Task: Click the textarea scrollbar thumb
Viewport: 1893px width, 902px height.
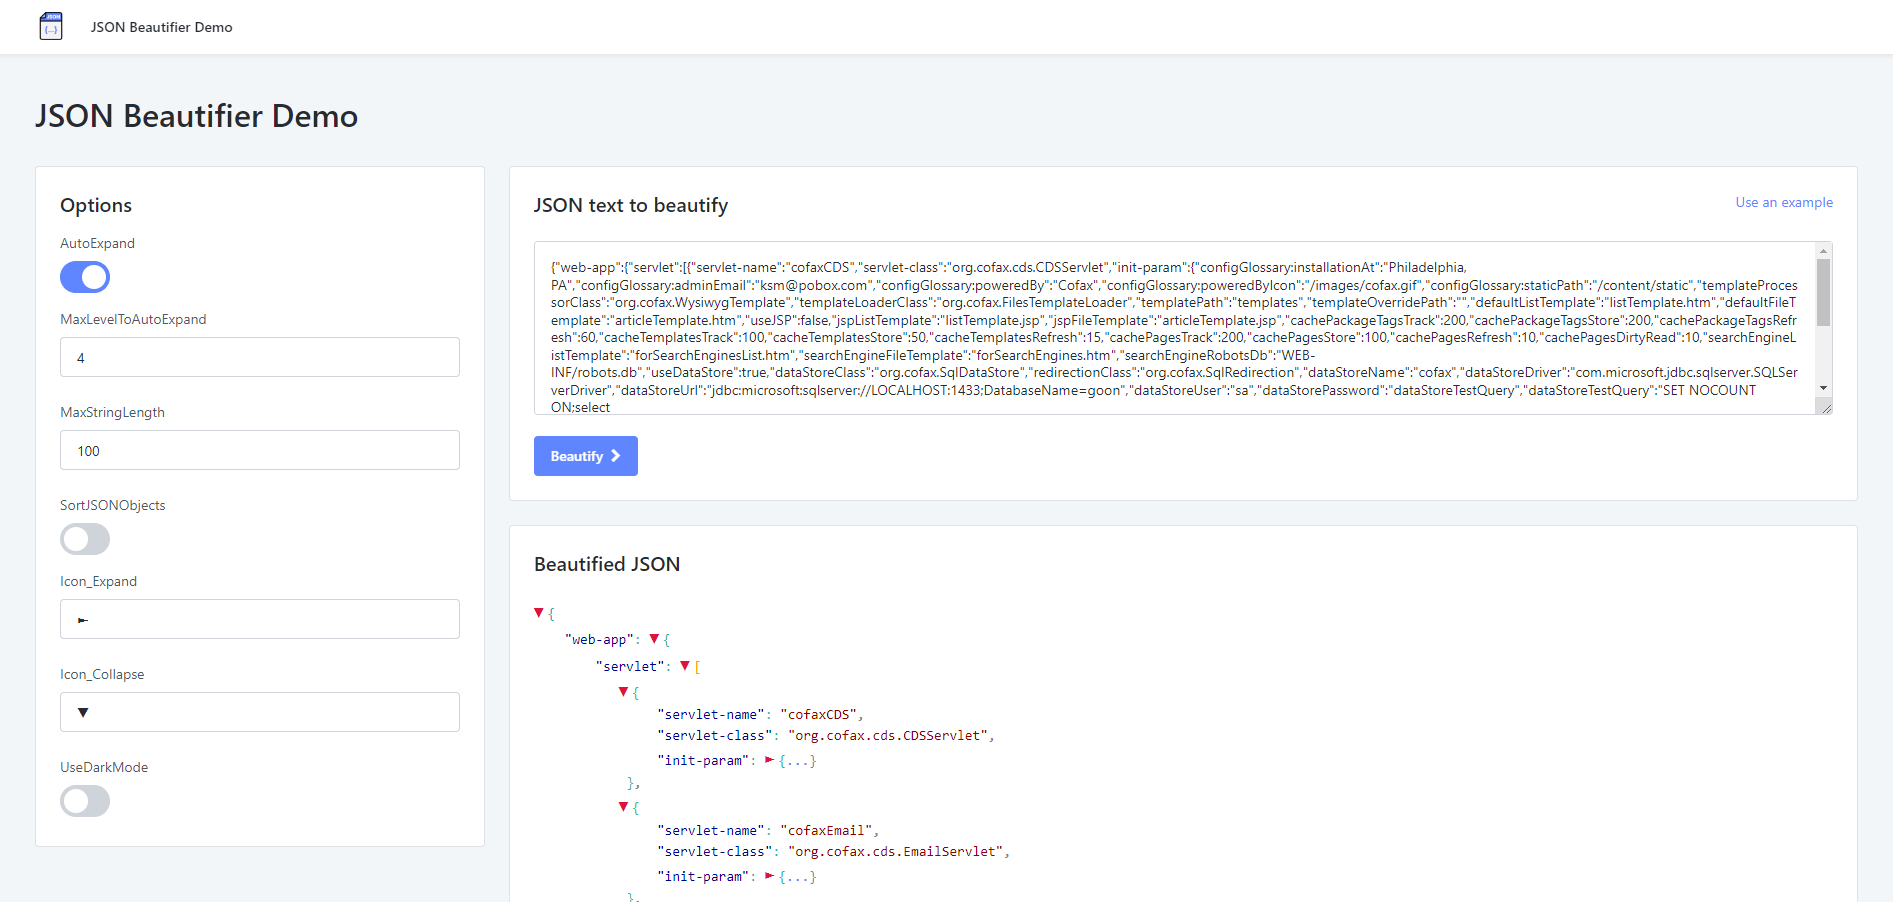Action: click(x=1824, y=292)
